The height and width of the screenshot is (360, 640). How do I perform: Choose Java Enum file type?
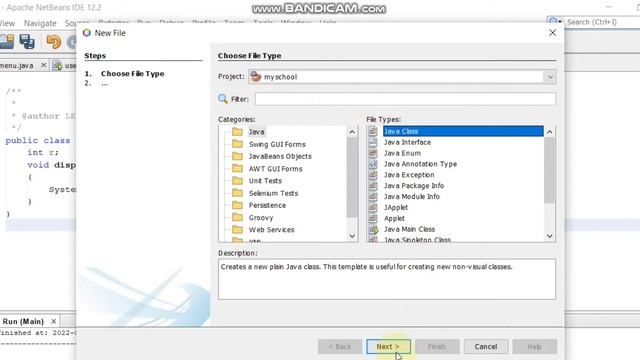coord(402,153)
